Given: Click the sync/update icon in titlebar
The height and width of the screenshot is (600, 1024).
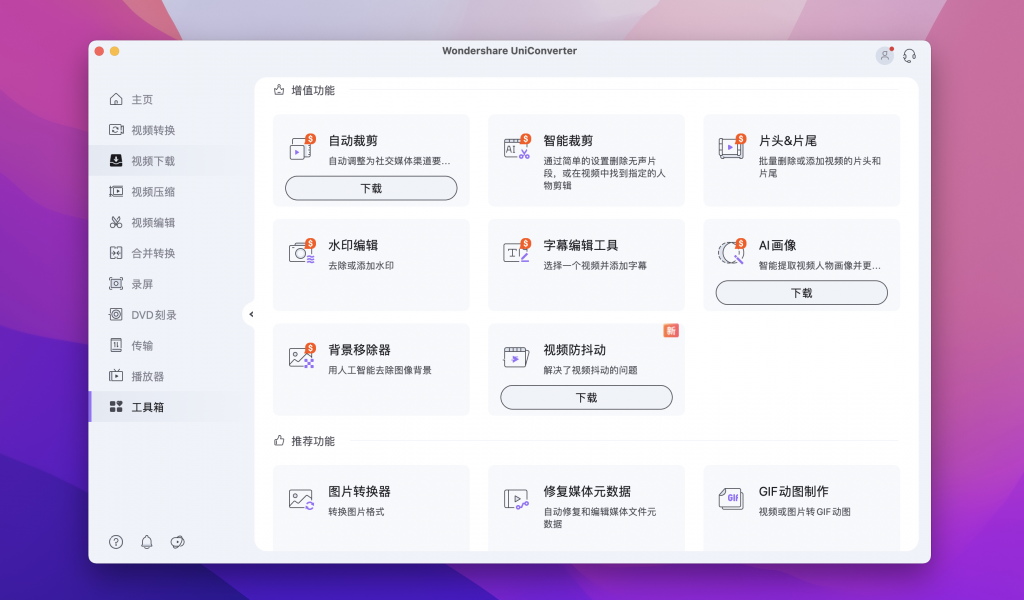Looking at the screenshot, I should pyautogui.click(x=909, y=55).
